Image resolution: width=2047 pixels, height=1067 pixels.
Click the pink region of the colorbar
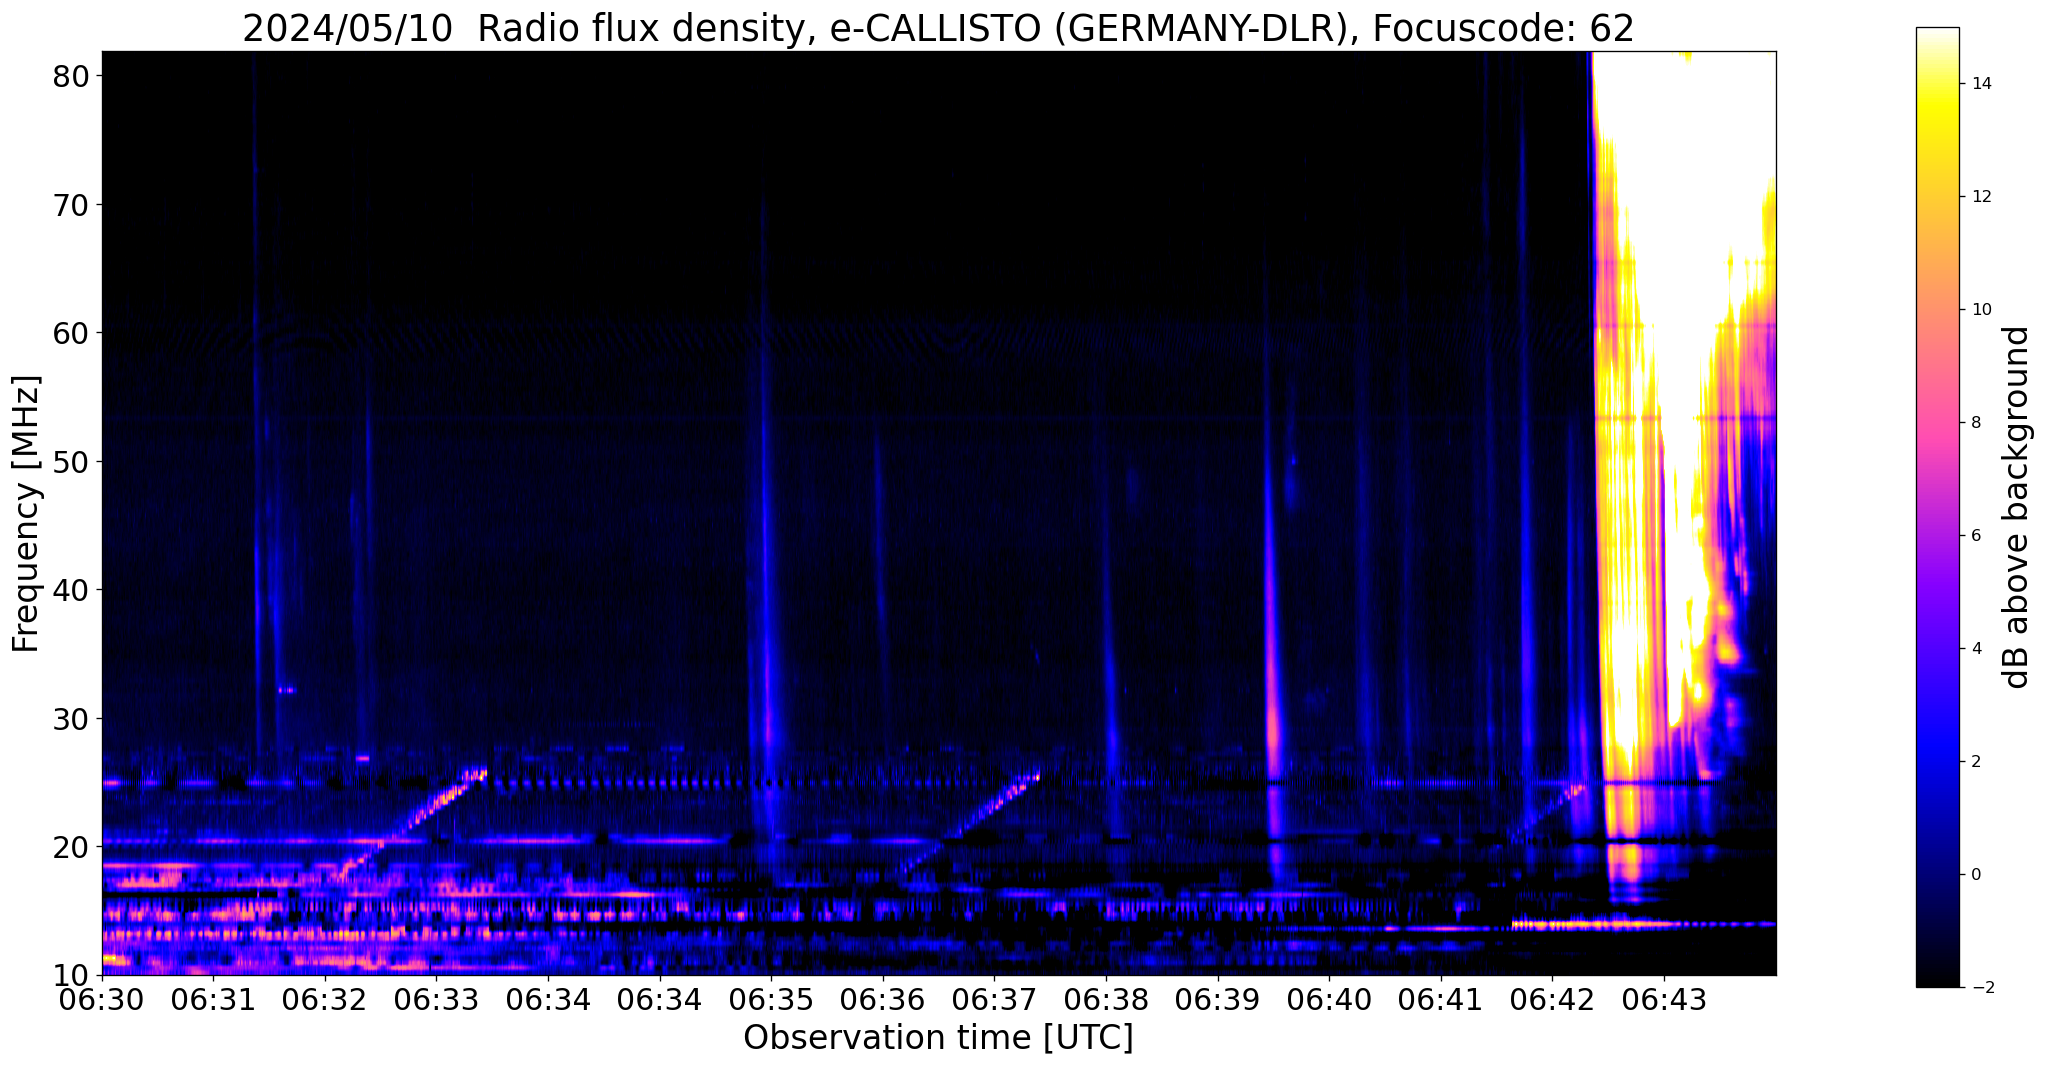pos(1937,420)
